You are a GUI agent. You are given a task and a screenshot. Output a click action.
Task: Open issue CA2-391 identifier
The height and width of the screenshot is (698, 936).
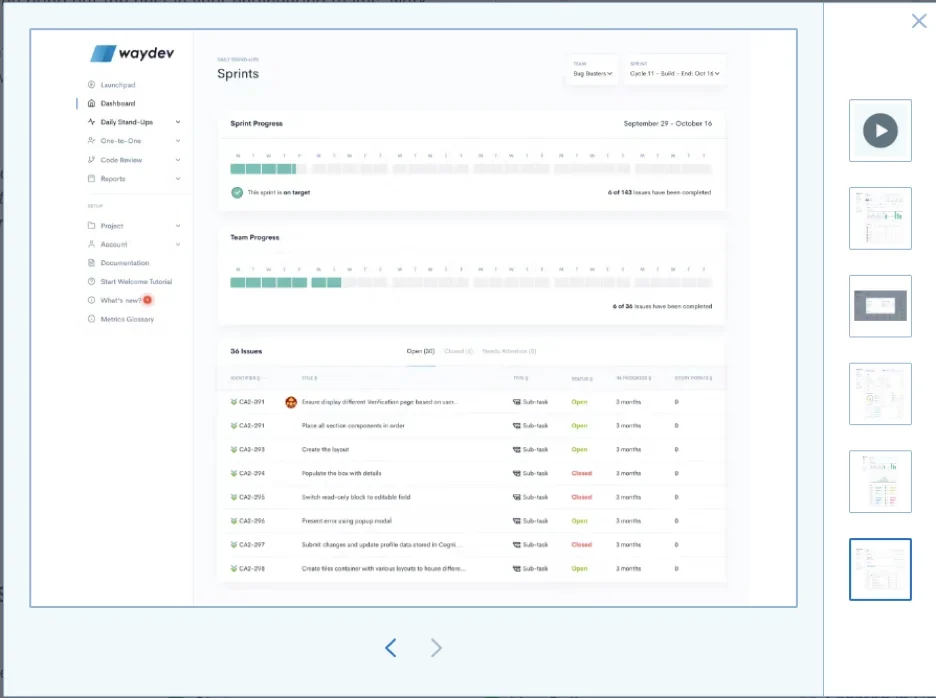(x=251, y=402)
